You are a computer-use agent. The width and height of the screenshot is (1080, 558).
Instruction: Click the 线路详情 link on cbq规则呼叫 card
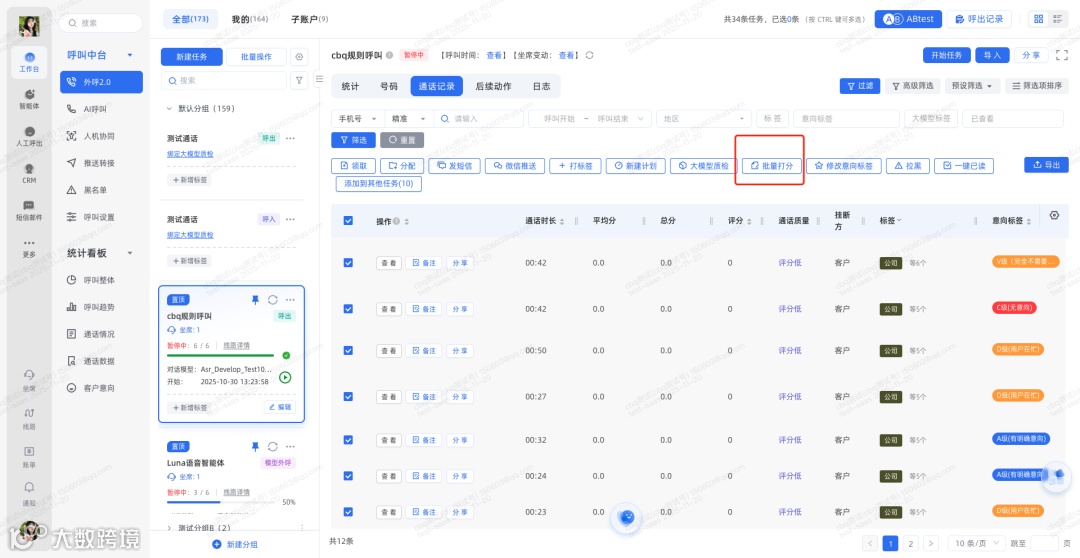coord(236,345)
